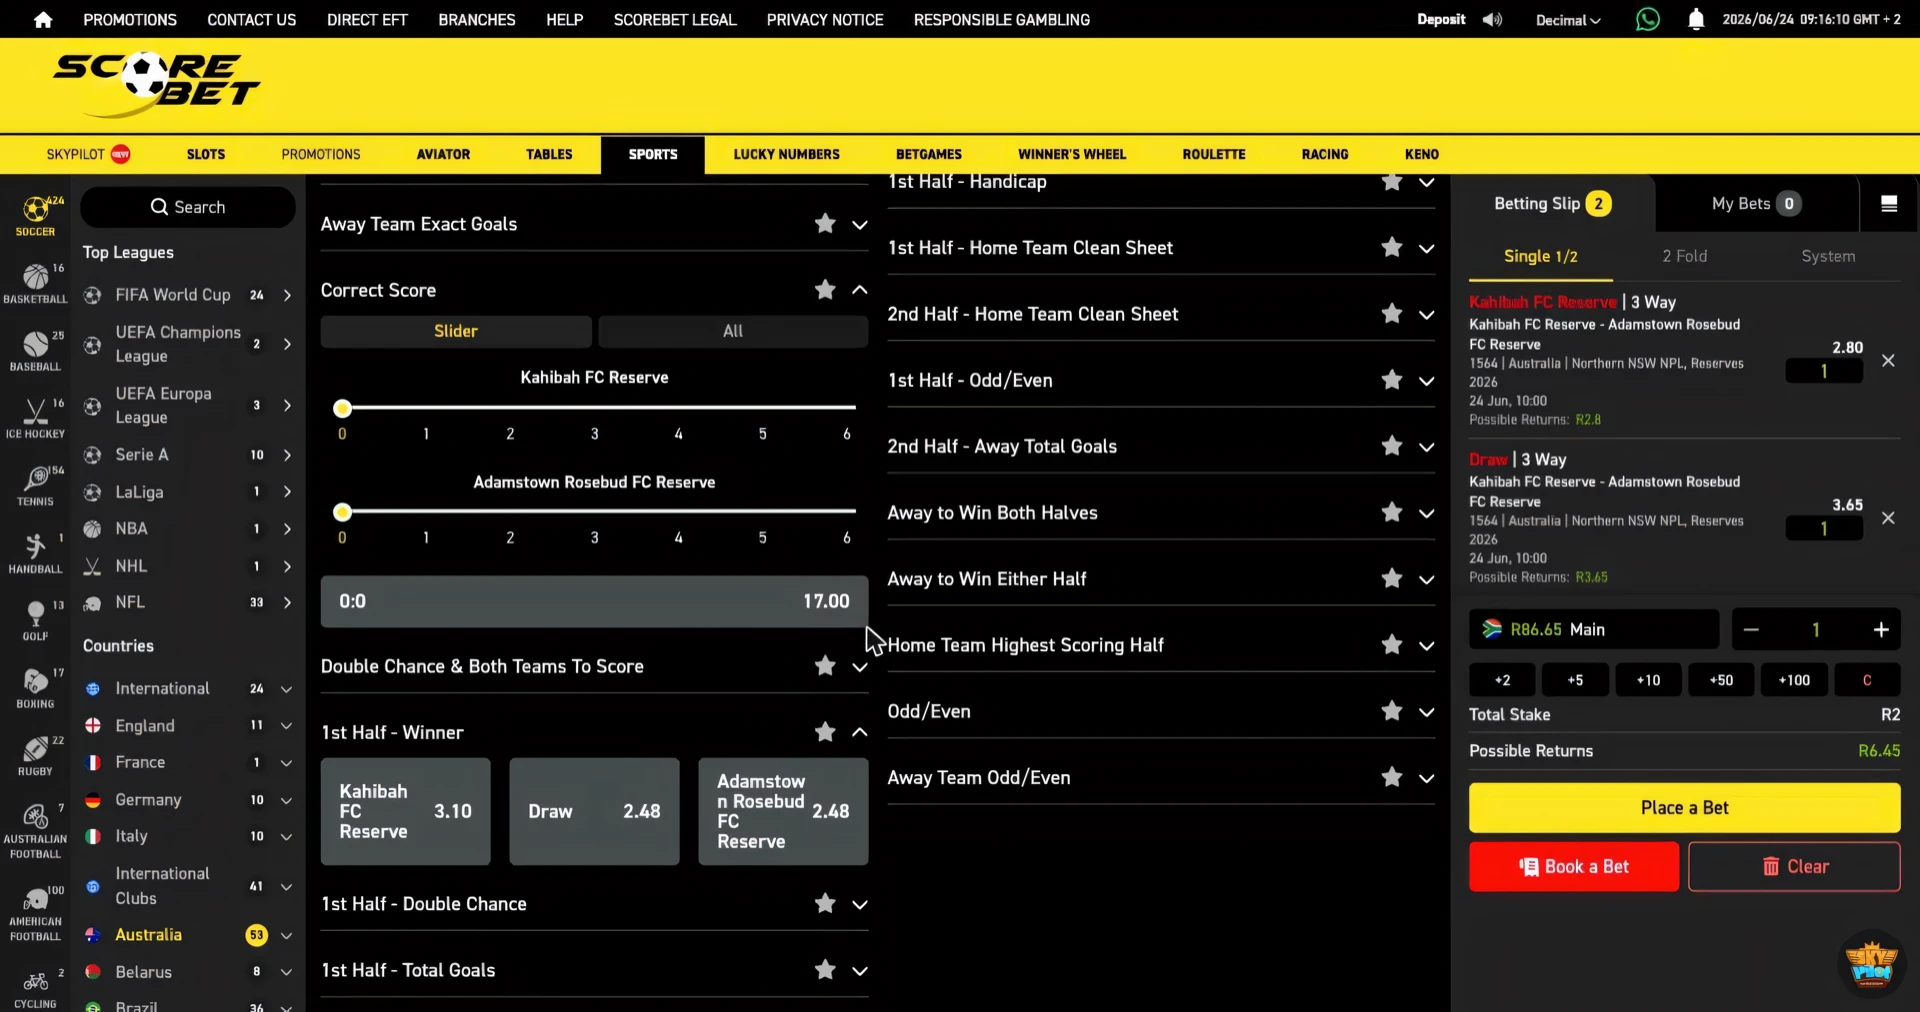Image resolution: width=1920 pixels, height=1012 pixels.
Task: Click the Adamstown Rosebud FC Reserve slider handle
Action: (x=342, y=512)
